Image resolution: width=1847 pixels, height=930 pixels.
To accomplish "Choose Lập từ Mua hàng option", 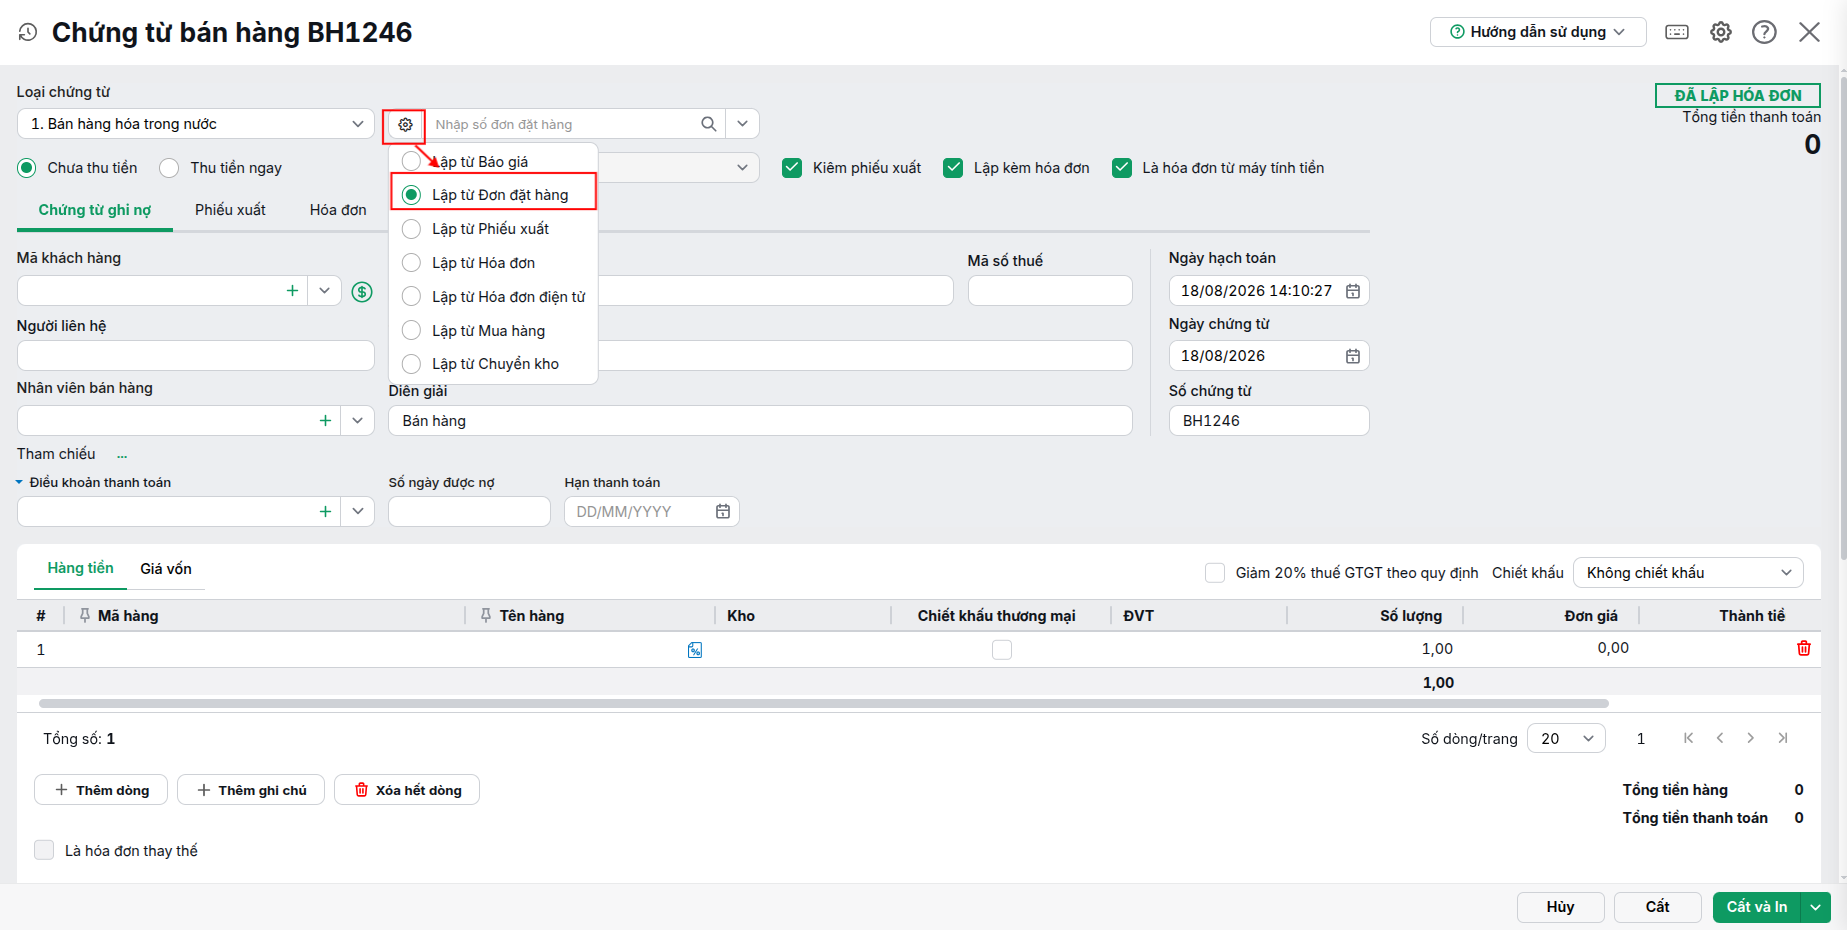I will pyautogui.click(x=411, y=331).
